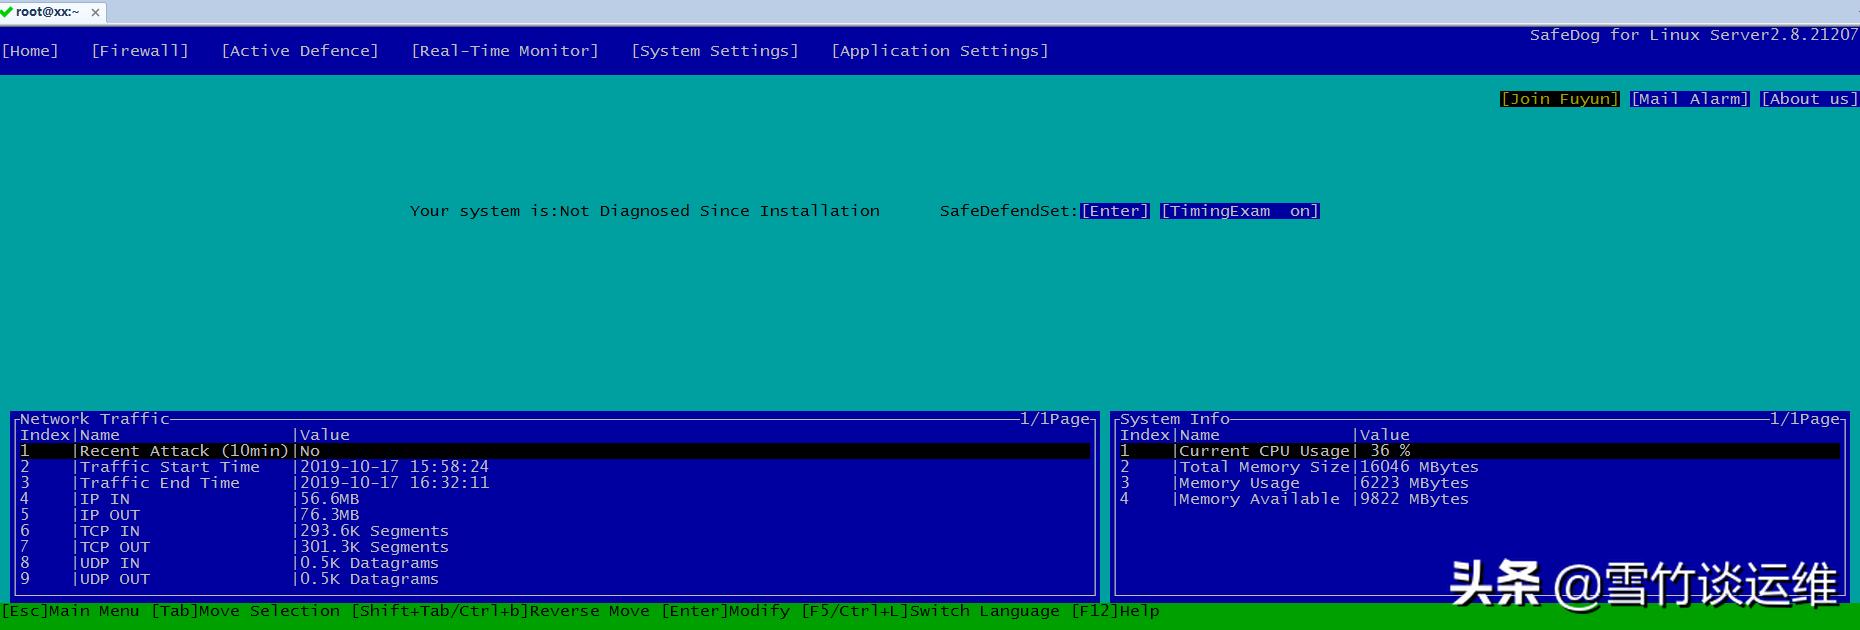Click the Not Diagnosed Since Installation status

coord(719,211)
